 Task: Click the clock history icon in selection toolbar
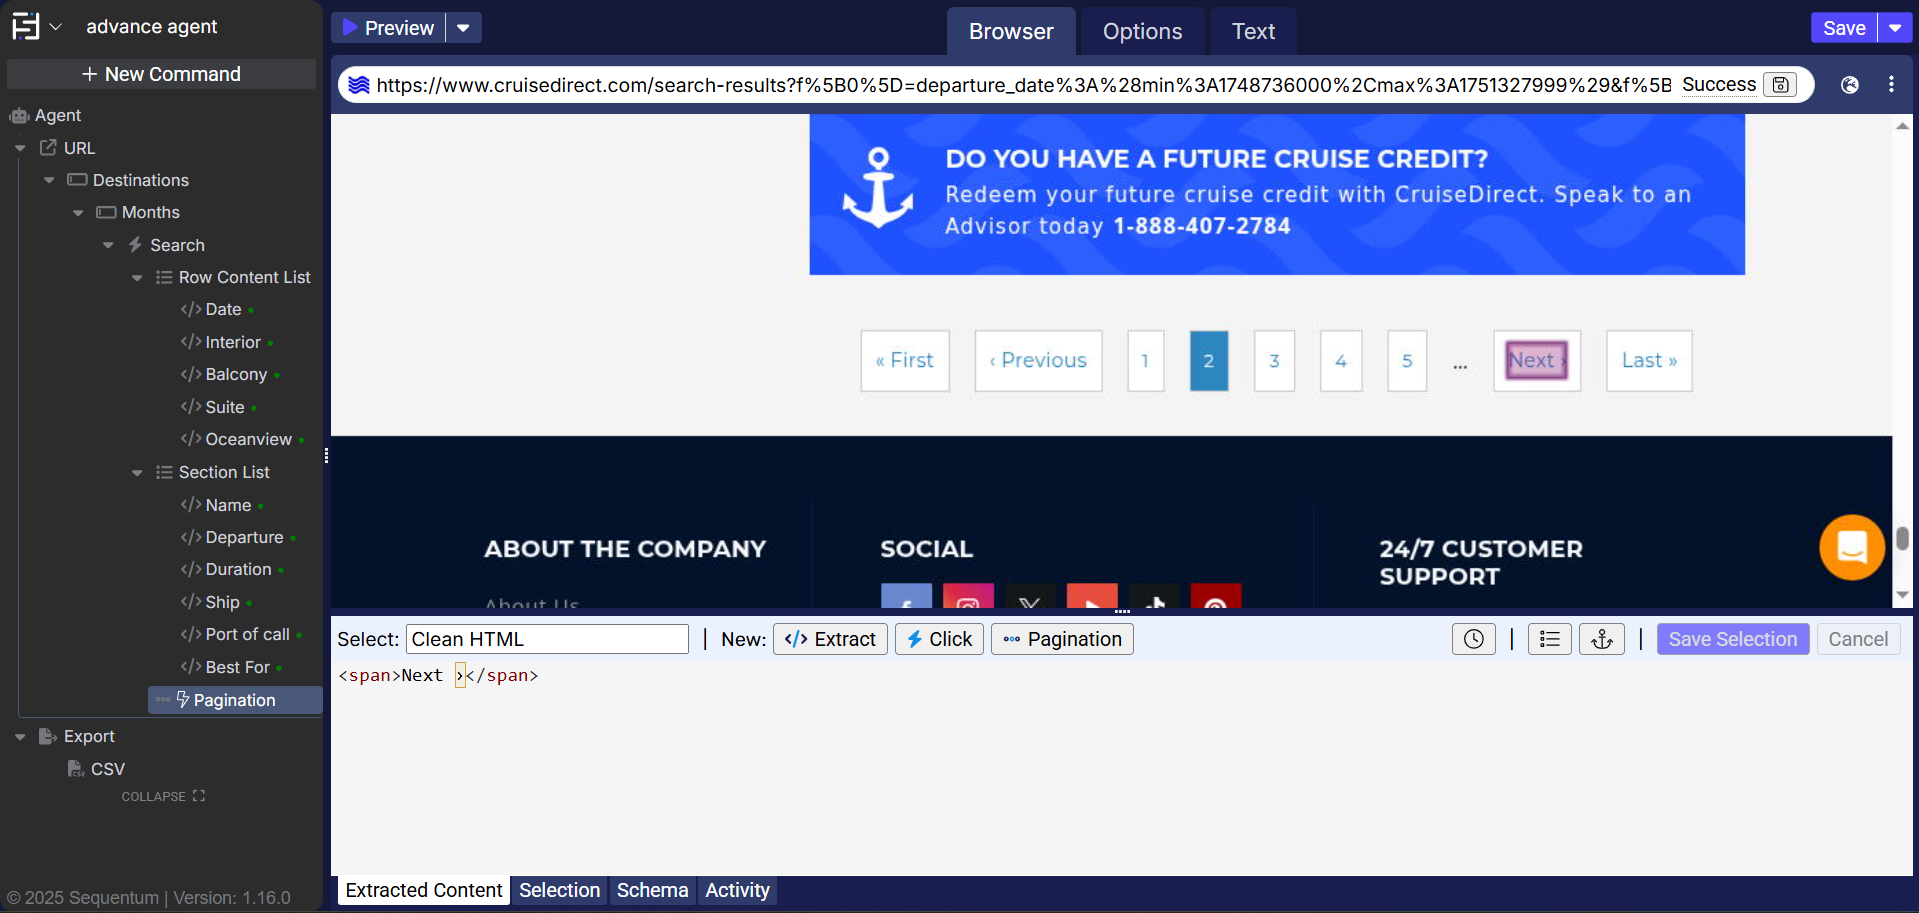coord(1473,639)
